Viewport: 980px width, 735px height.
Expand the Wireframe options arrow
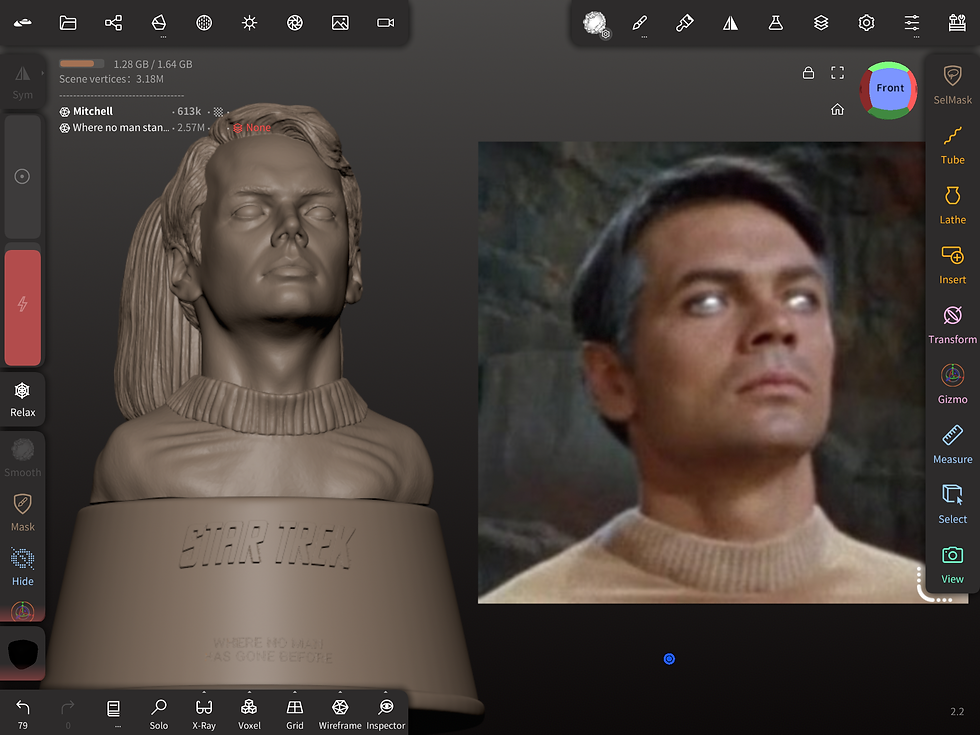pos(340,692)
